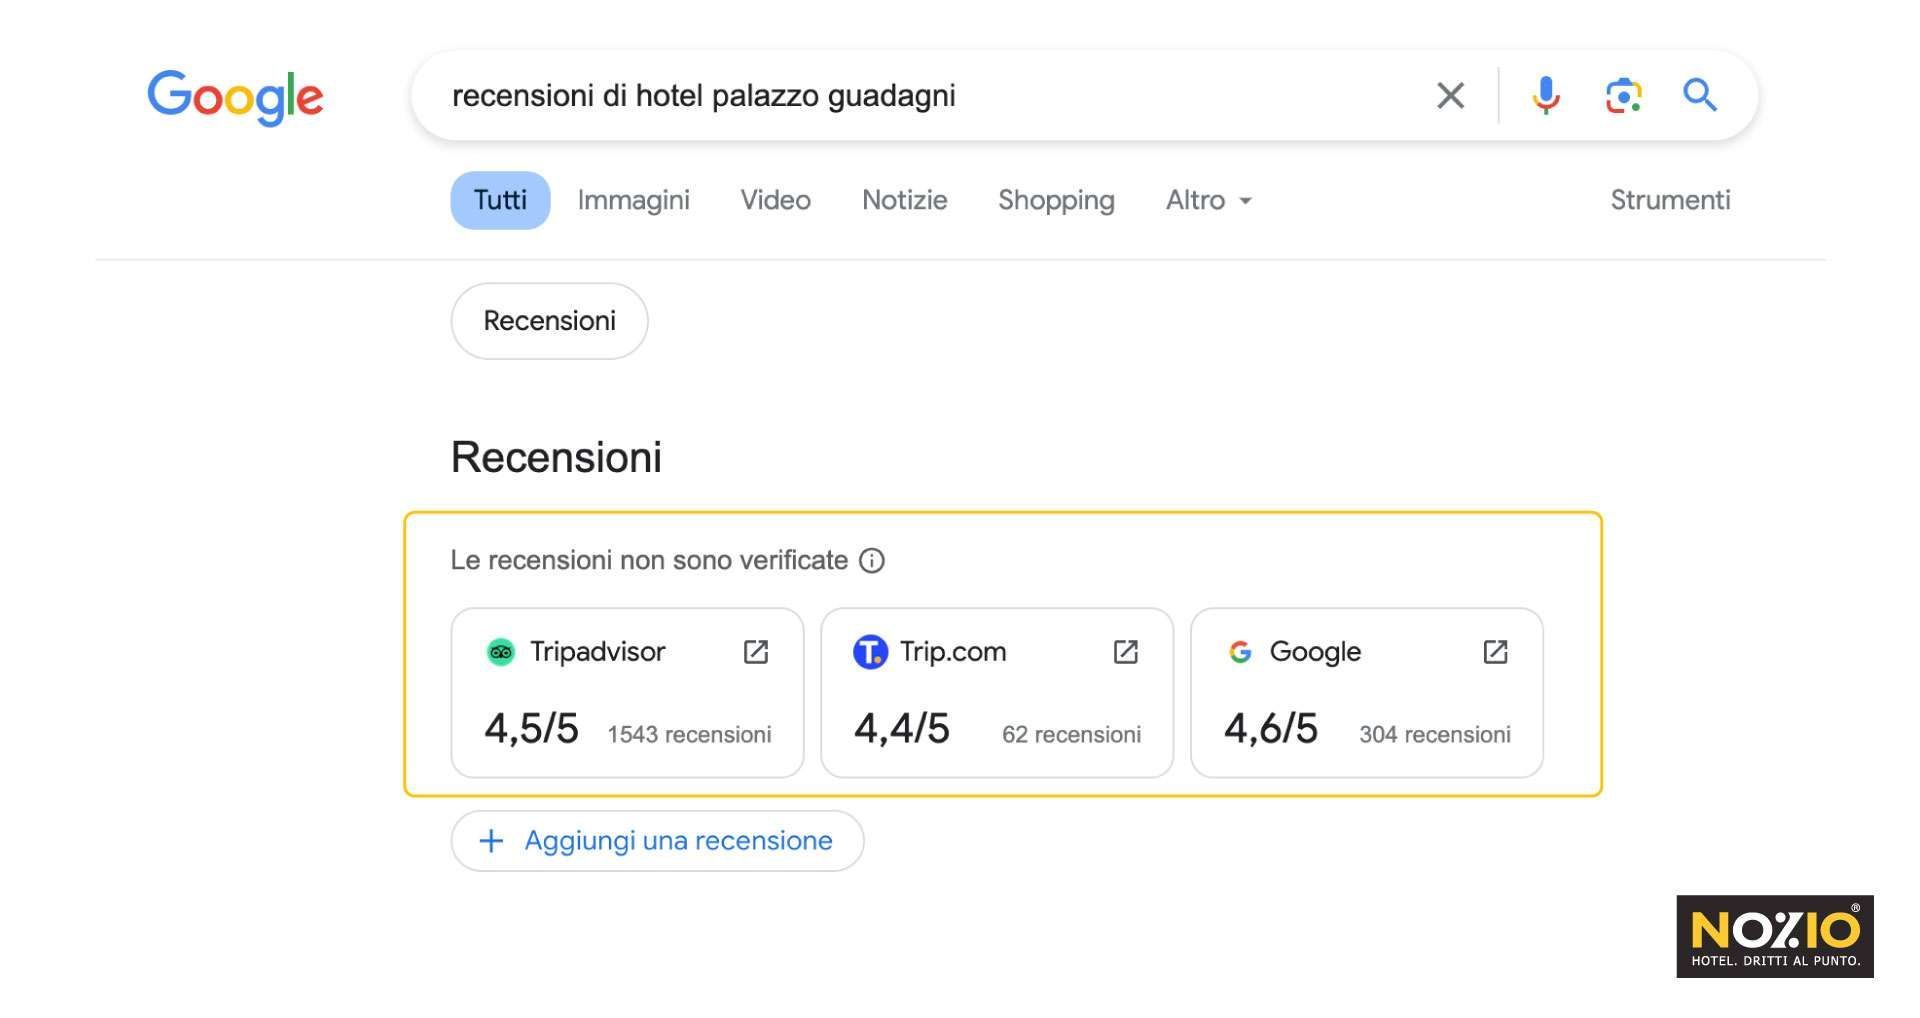Click the microphone icon for voice search

click(1546, 95)
